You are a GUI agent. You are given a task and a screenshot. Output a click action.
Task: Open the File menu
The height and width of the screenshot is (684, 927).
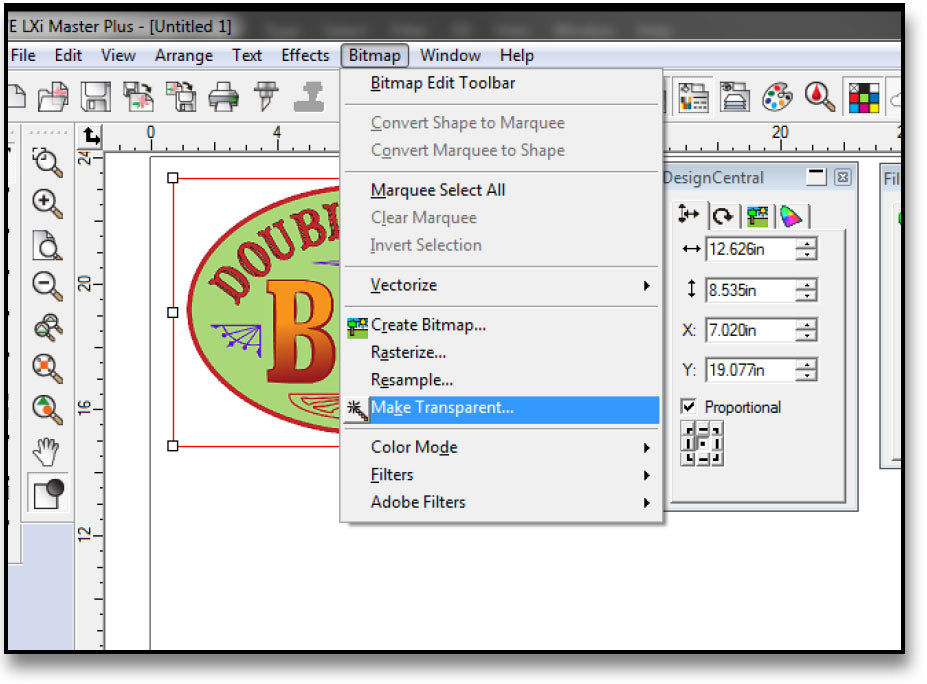click(24, 56)
